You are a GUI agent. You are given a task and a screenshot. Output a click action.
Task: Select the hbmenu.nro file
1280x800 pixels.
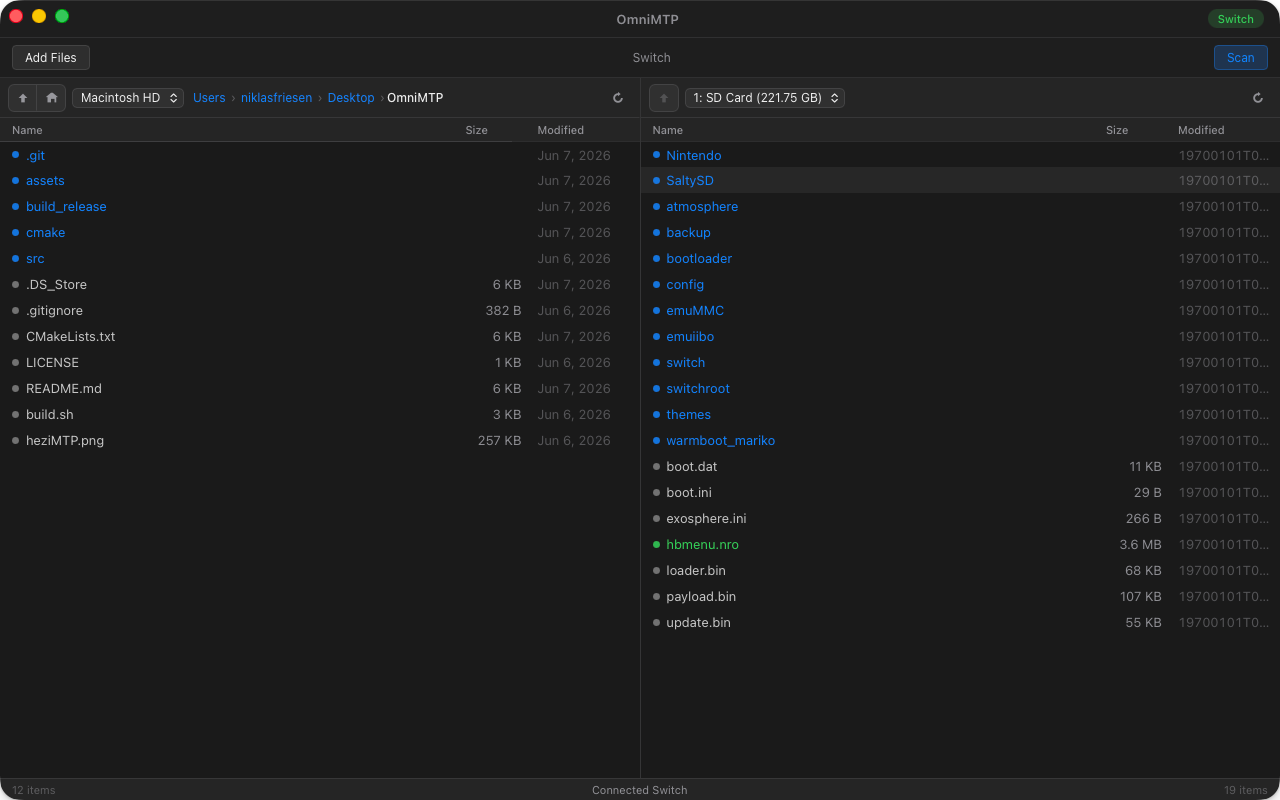[960, 545]
